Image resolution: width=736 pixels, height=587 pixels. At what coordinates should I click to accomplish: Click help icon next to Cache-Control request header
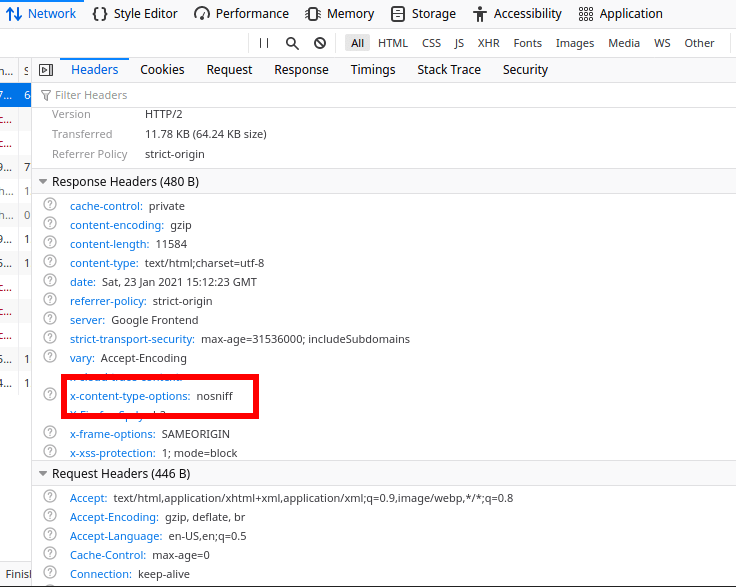pos(50,553)
